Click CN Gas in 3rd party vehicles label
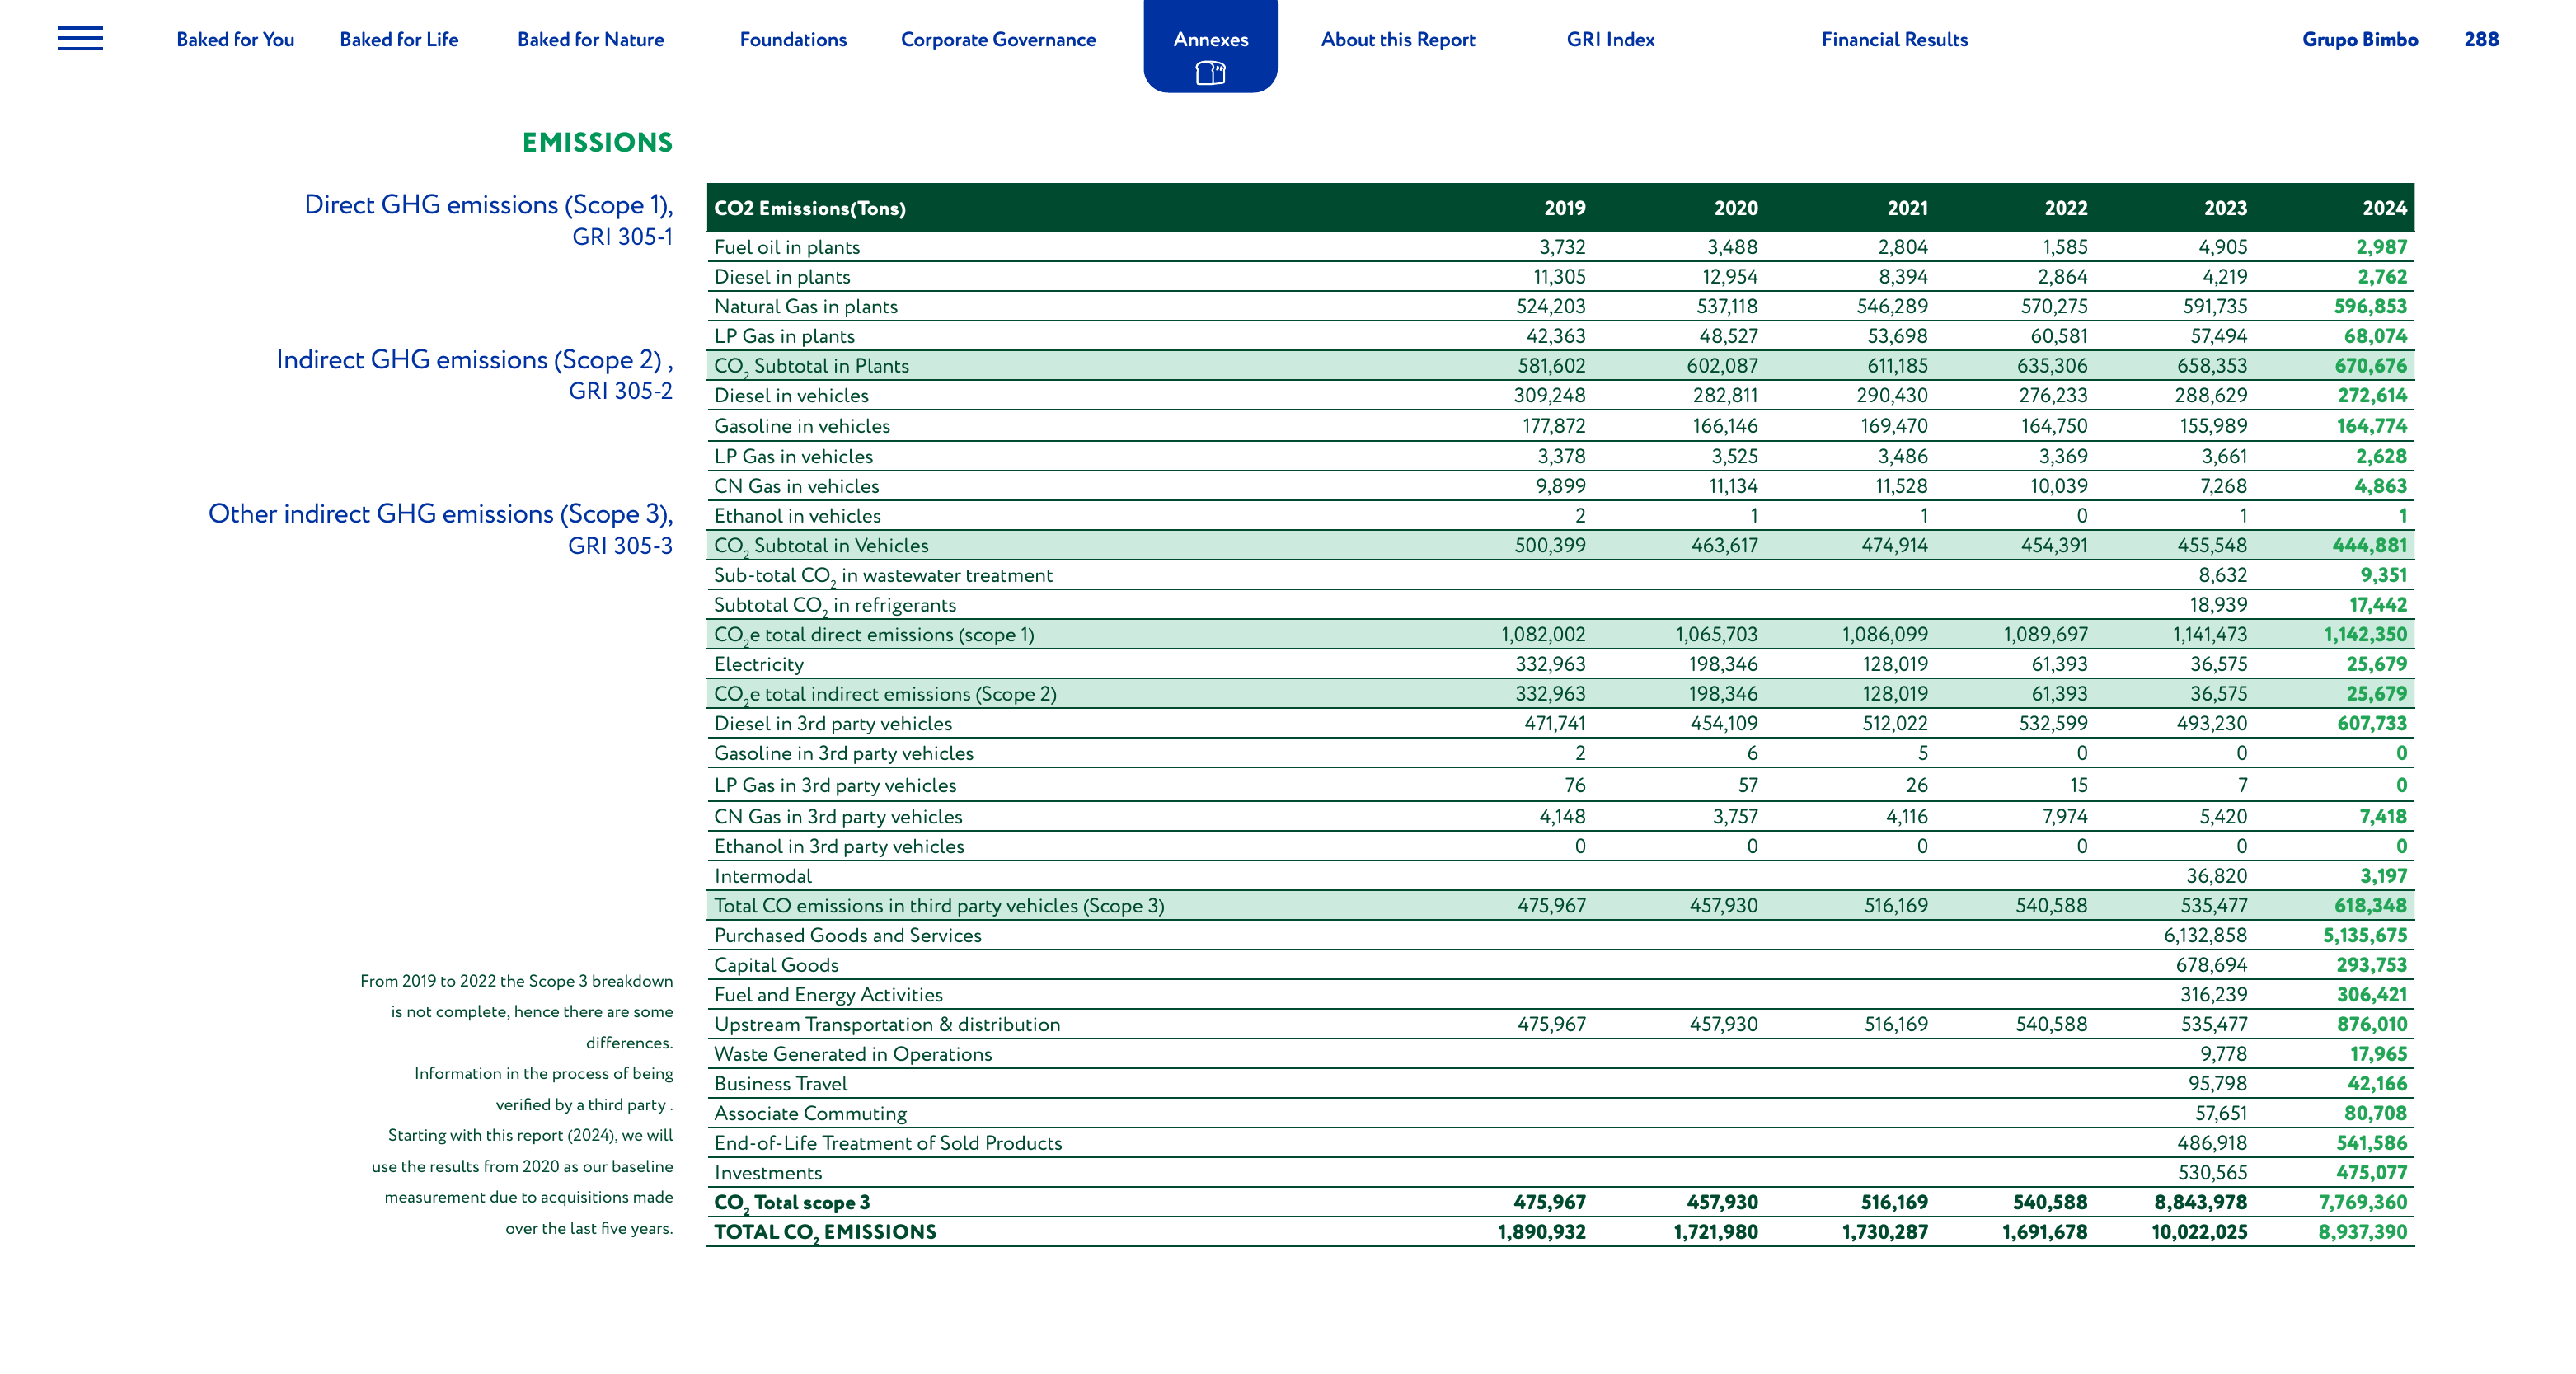Screen dimensions: 2576x1374 [838, 817]
